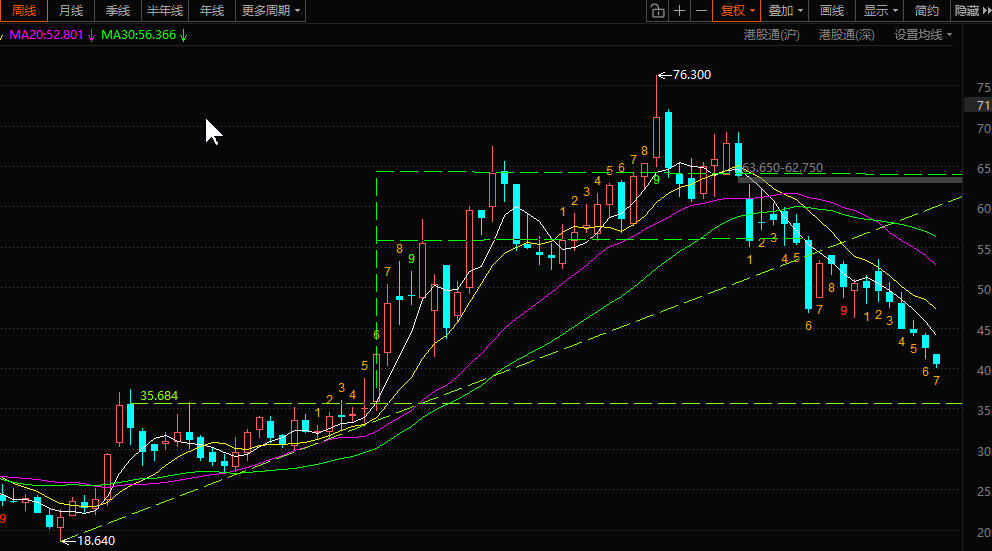
Task: Click the MA30:56.366 indicator label
Action: click(139, 35)
